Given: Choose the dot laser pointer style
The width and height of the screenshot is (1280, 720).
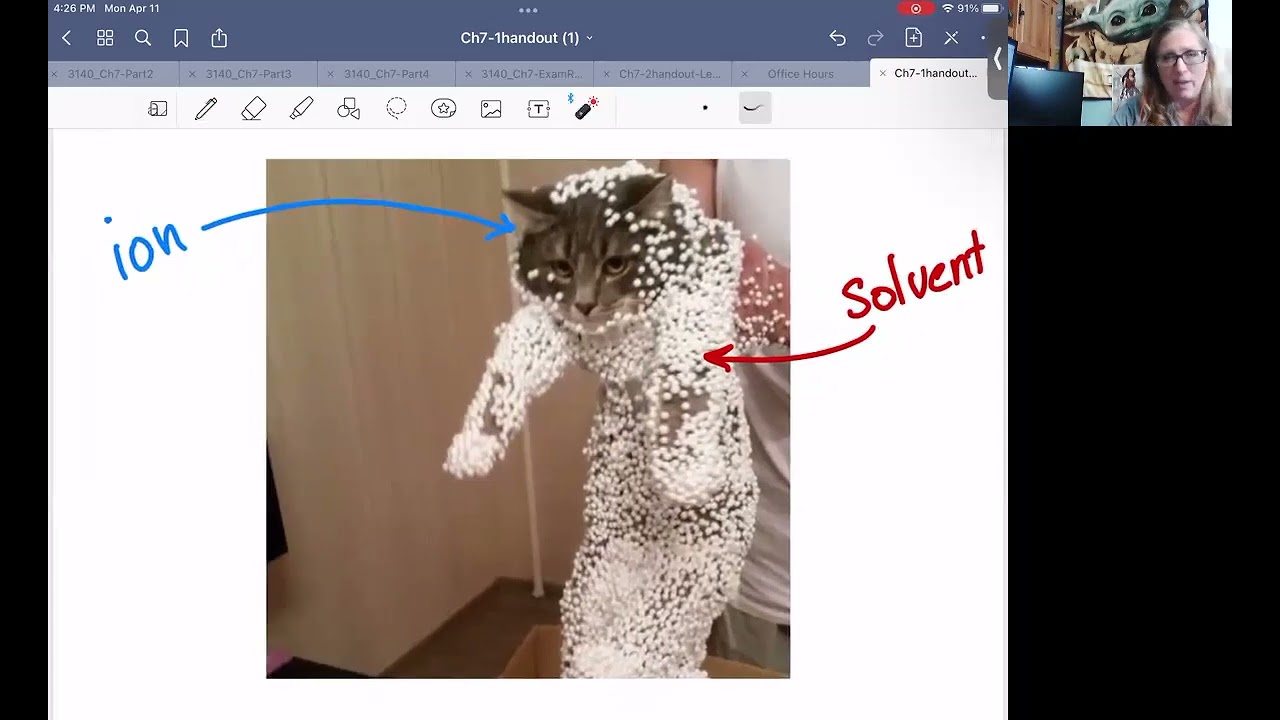Looking at the screenshot, I should coord(705,108).
